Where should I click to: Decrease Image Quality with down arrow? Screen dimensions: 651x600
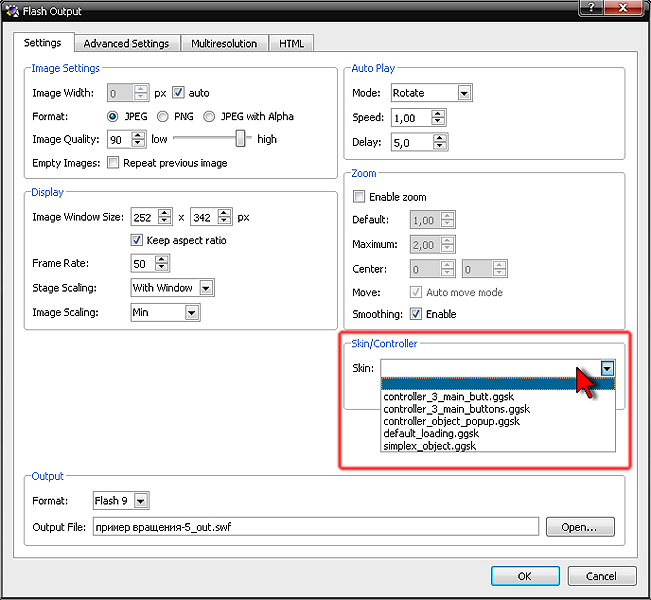coord(138,144)
